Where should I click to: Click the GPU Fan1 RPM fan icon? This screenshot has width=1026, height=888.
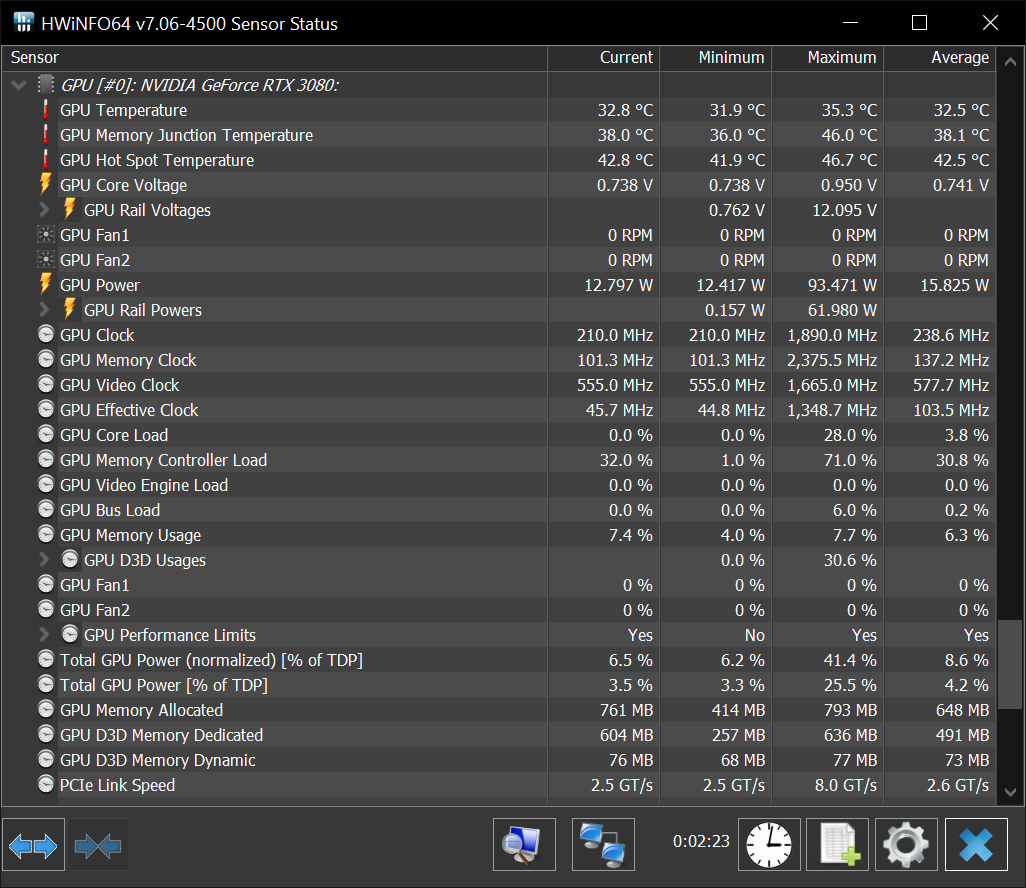pyautogui.click(x=46, y=235)
